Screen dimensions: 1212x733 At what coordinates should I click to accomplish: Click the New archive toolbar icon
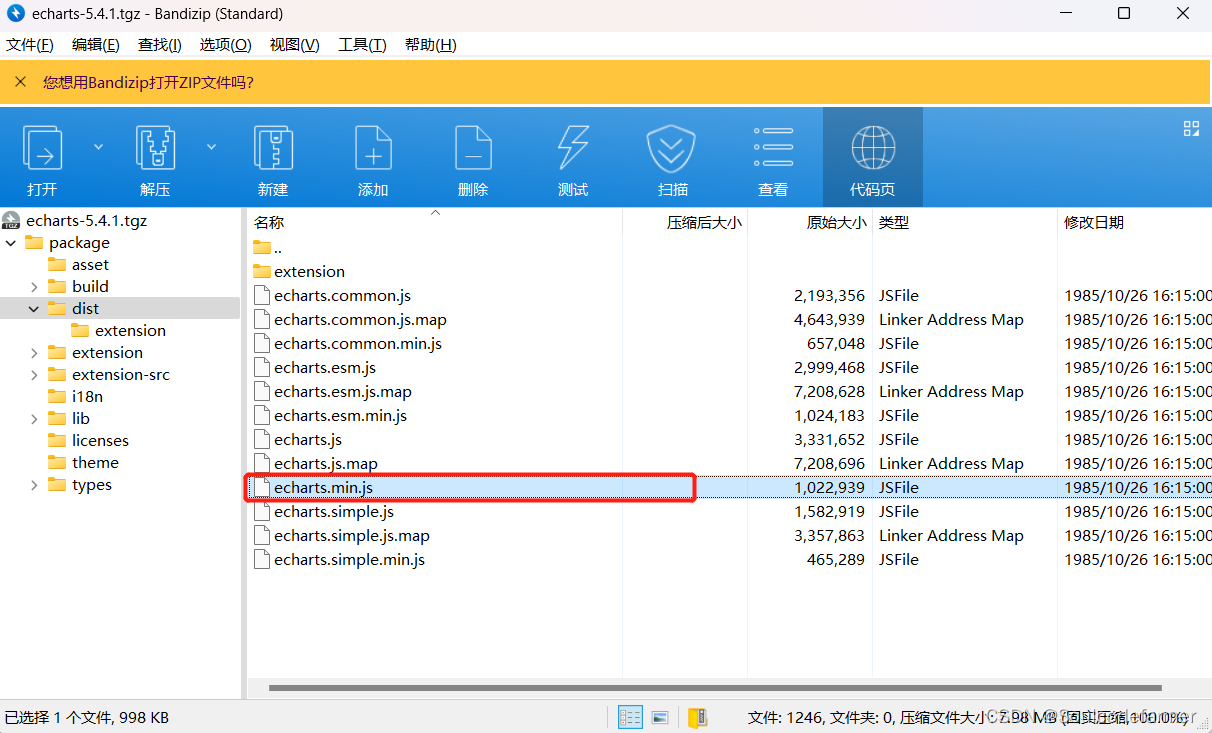(x=273, y=148)
